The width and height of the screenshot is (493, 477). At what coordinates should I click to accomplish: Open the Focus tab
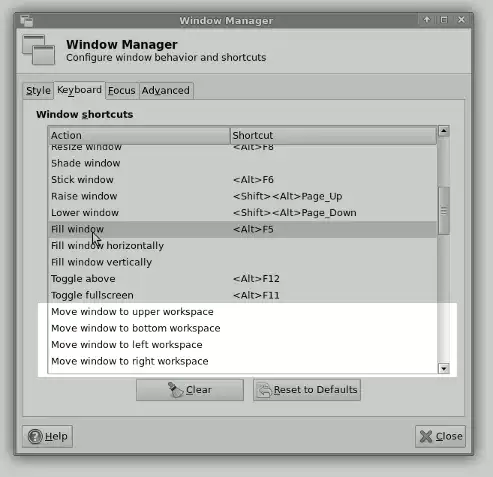122,90
